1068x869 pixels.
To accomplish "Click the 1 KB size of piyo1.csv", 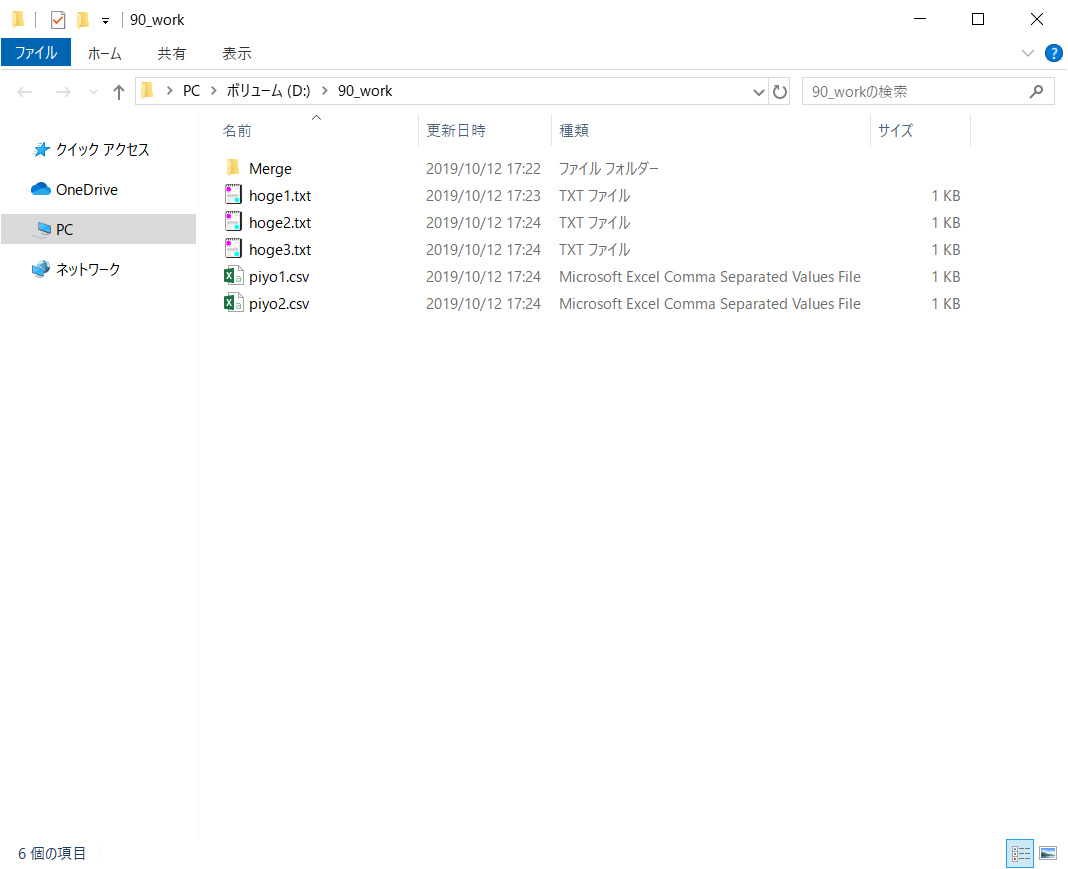I will click(x=945, y=277).
